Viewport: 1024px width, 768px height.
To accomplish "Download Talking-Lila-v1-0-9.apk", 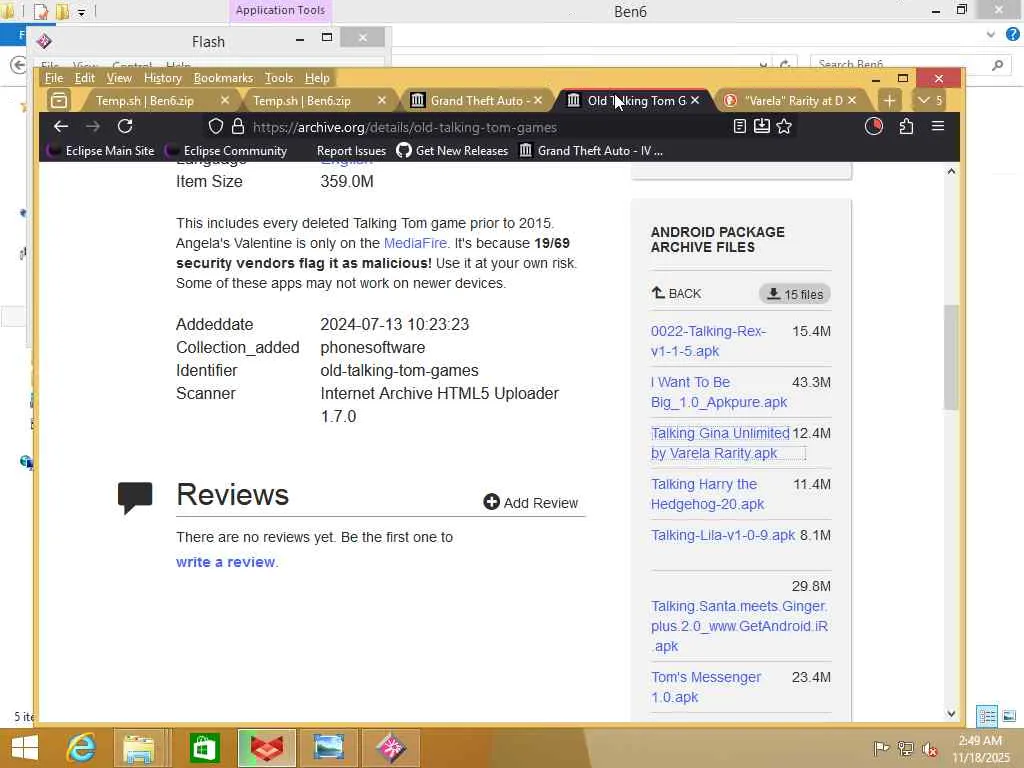I will tap(722, 535).
